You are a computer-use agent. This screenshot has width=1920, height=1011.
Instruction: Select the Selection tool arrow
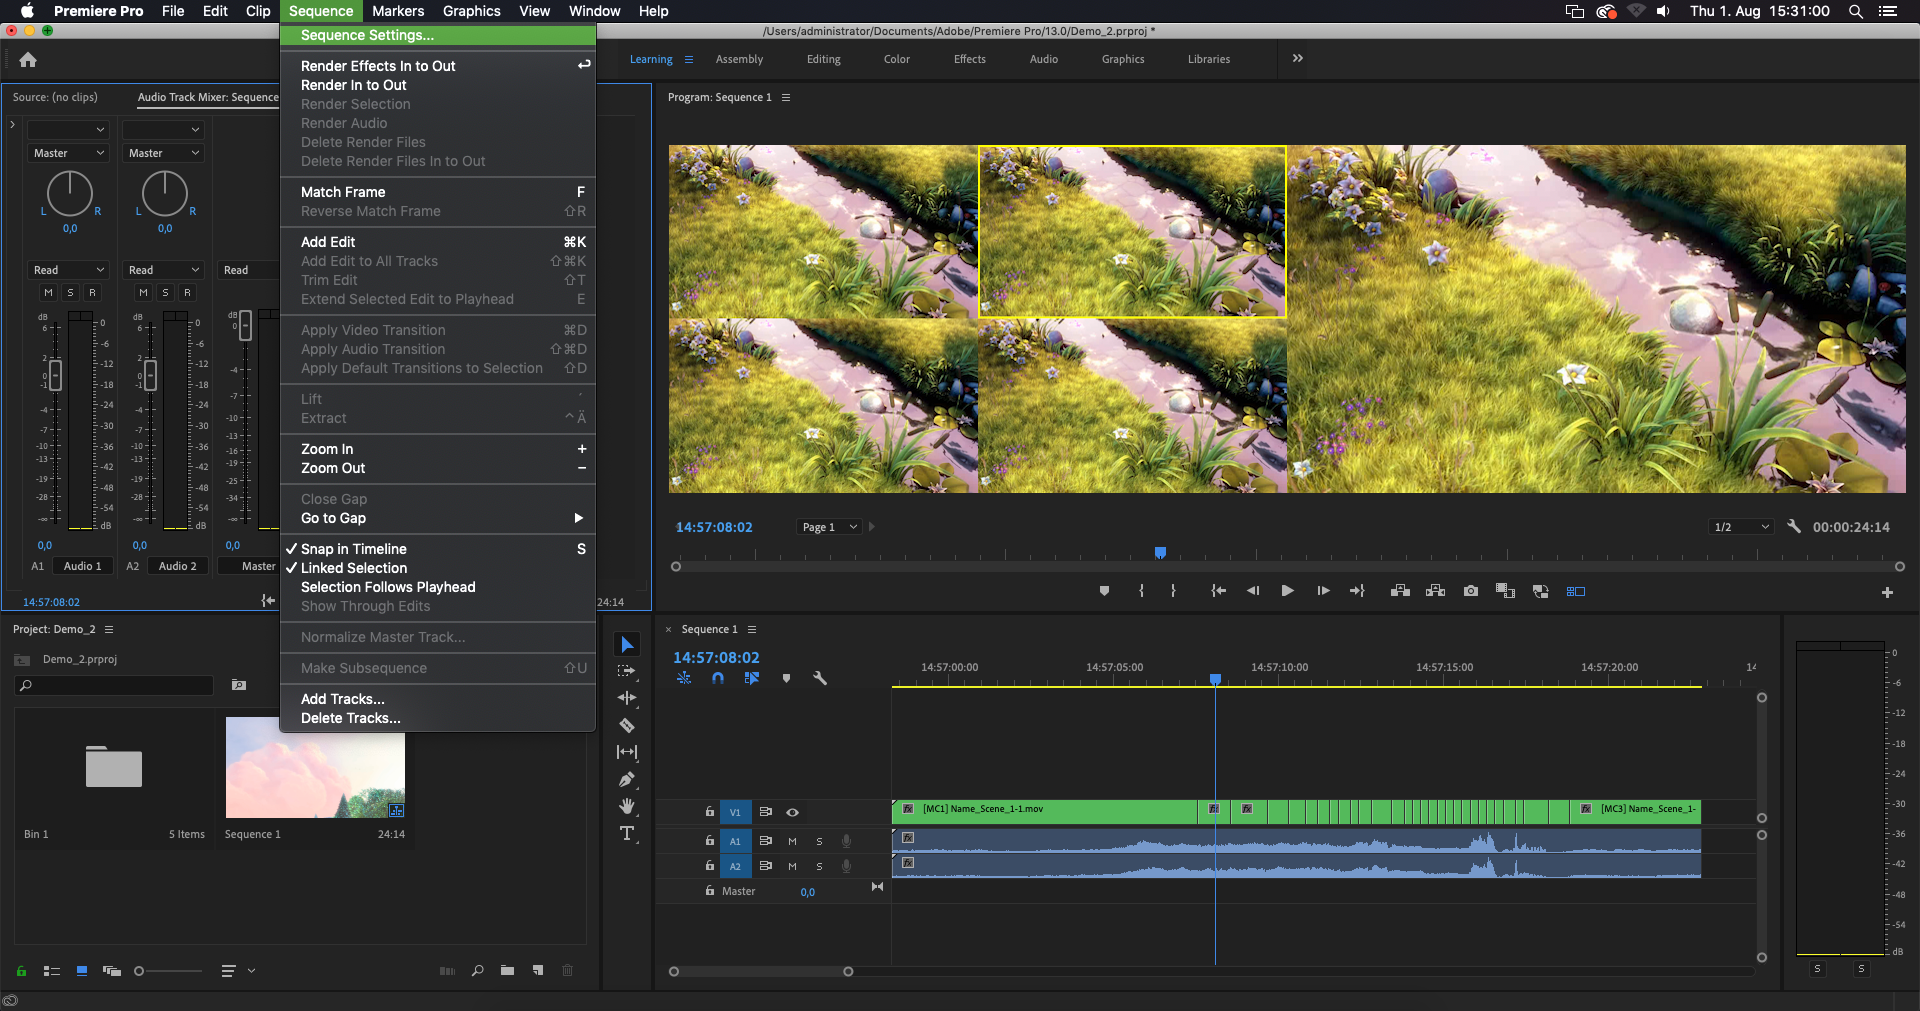[x=627, y=645]
